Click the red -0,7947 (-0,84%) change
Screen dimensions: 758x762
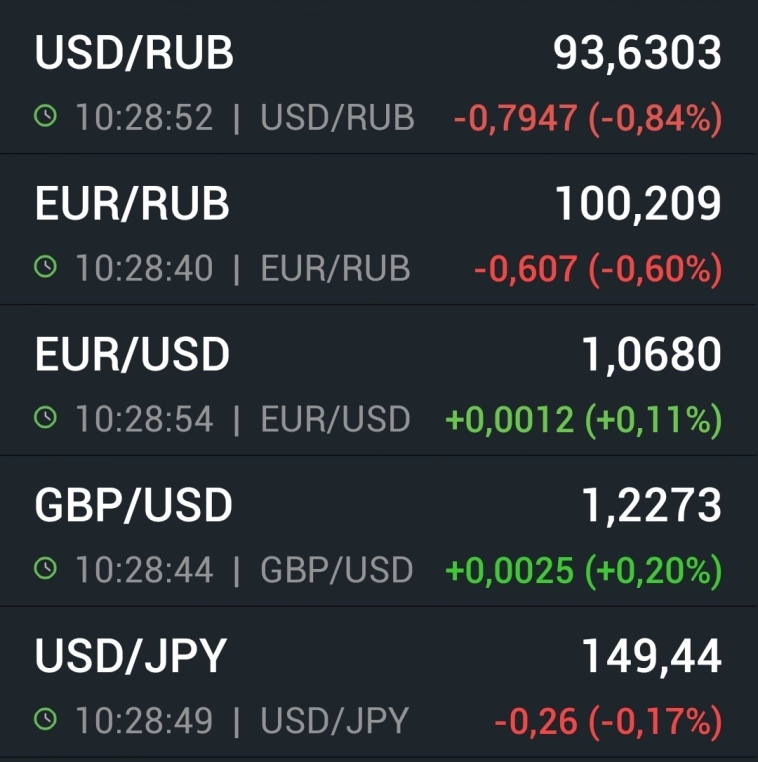(587, 119)
